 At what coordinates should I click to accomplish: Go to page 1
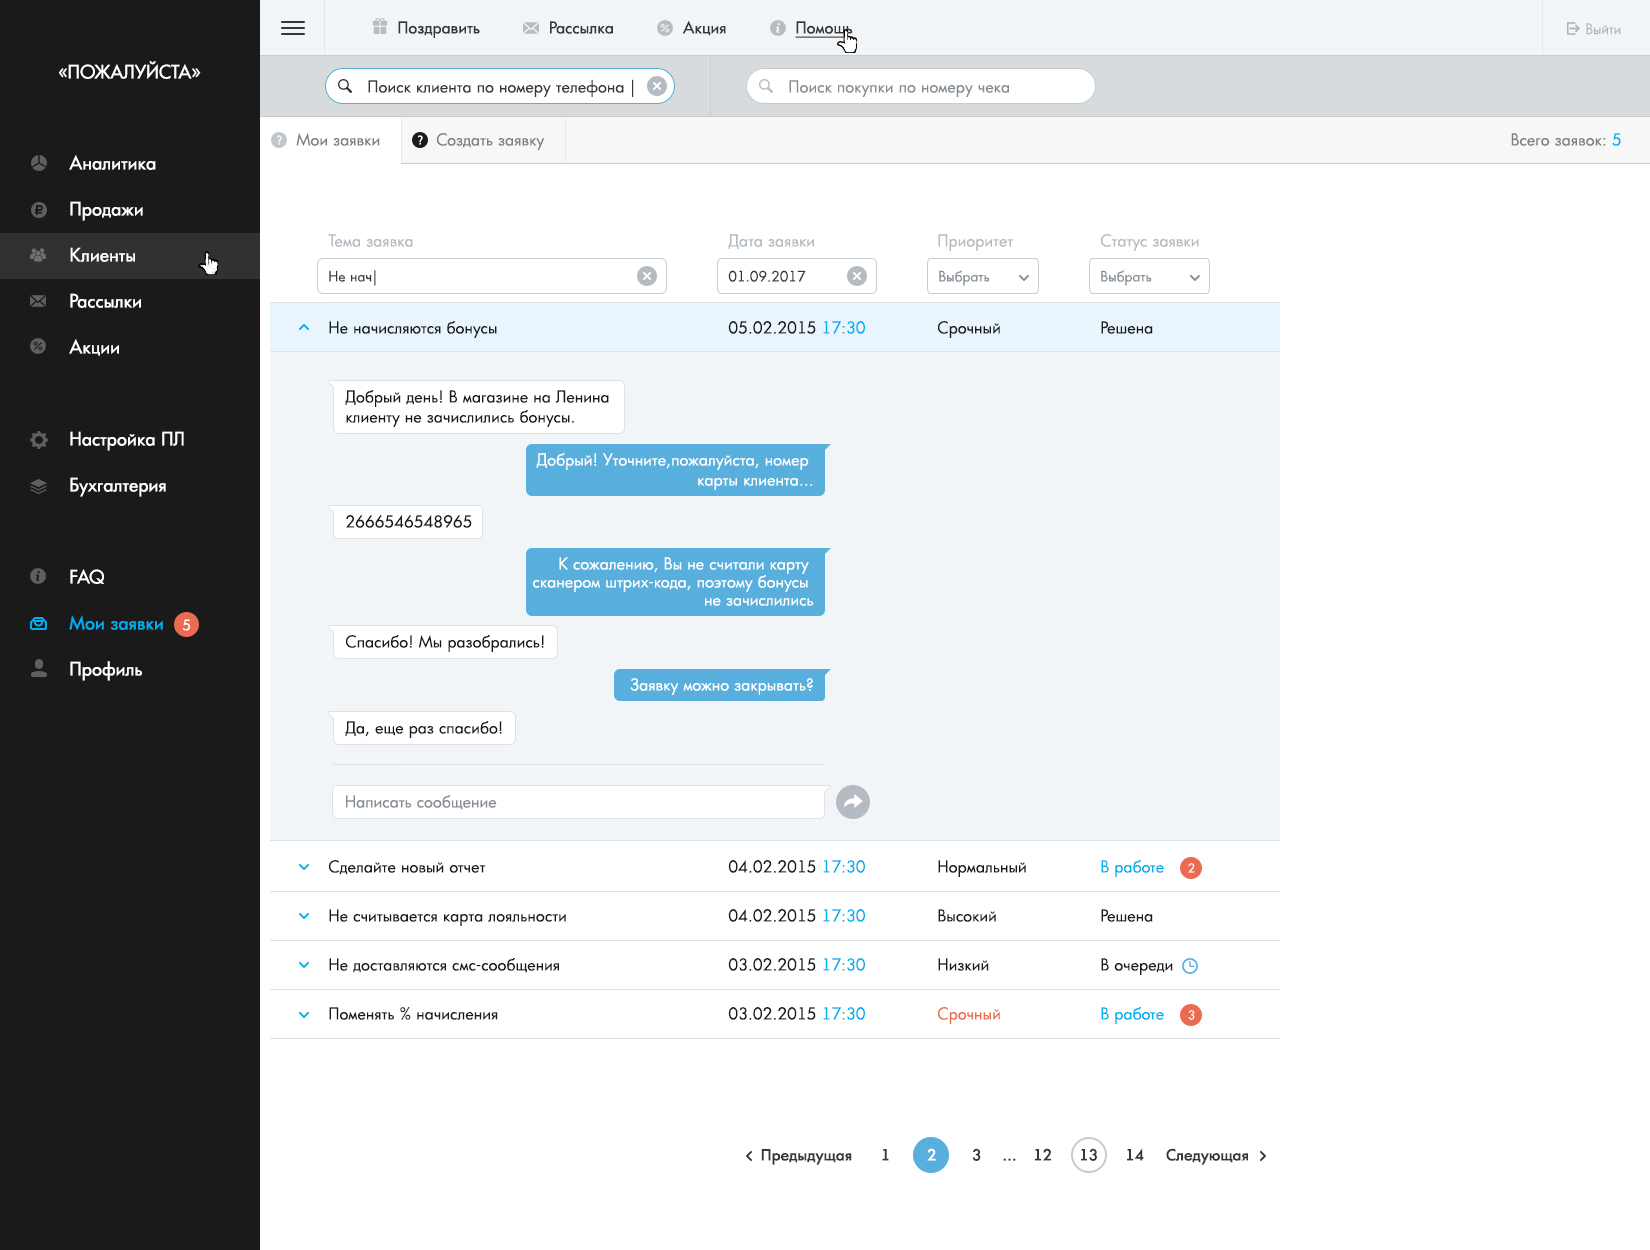(x=885, y=1155)
